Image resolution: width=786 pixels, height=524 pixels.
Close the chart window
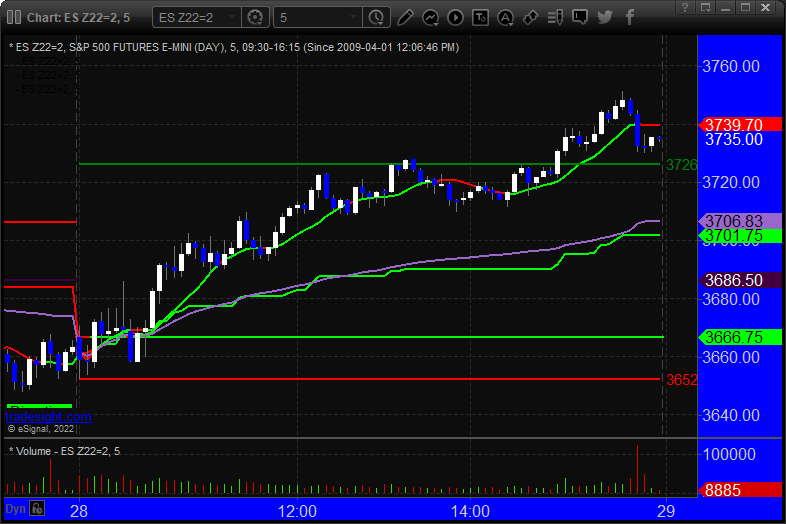[x=765, y=7]
